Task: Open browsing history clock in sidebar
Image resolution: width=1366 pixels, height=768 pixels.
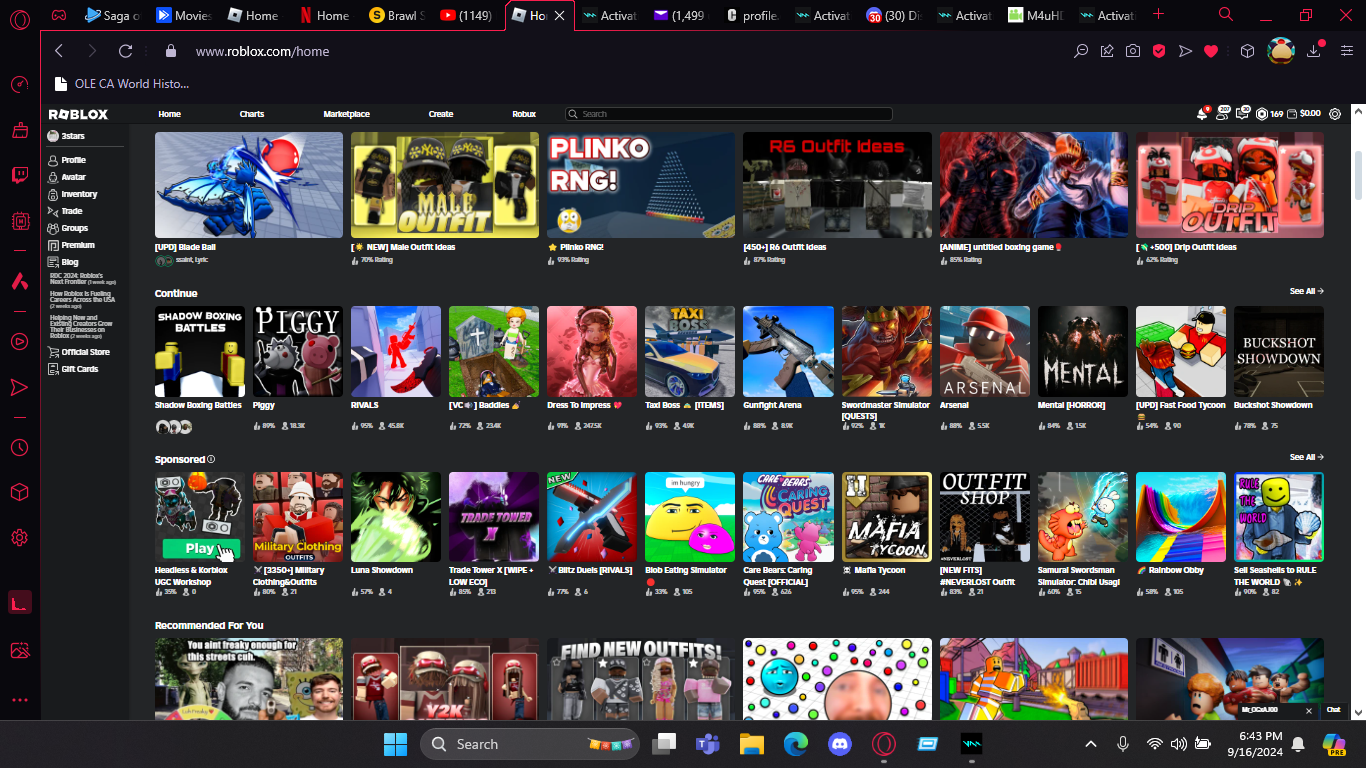Action: coord(19,447)
